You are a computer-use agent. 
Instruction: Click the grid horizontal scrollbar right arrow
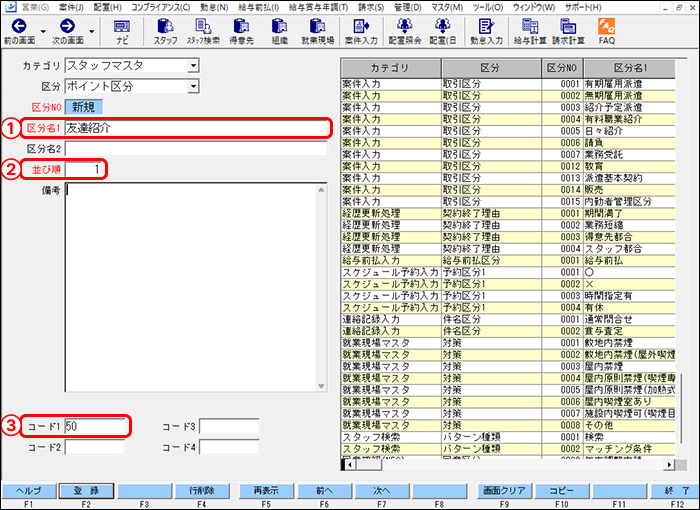pyautogui.click(x=669, y=464)
